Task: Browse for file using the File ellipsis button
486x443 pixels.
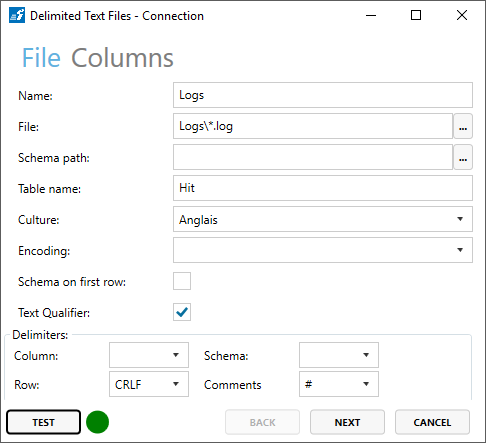Action: coord(463,126)
